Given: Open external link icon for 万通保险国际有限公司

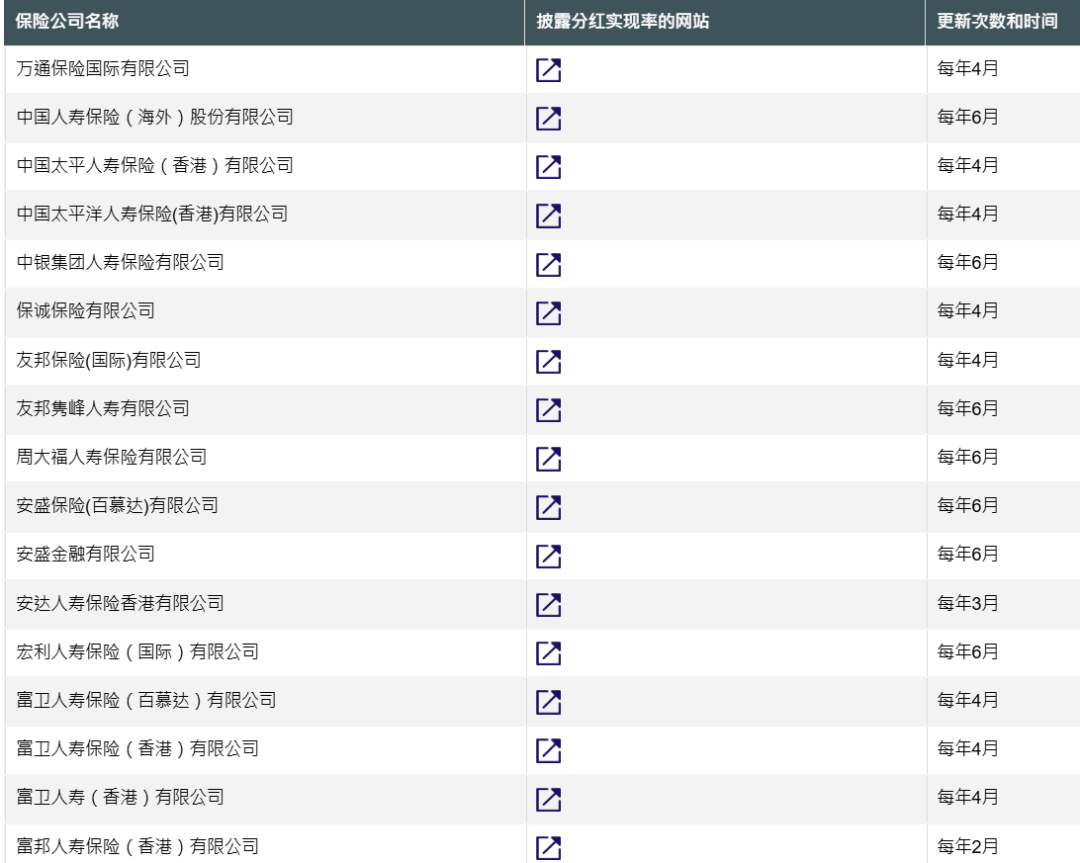Looking at the screenshot, I should 548,70.
